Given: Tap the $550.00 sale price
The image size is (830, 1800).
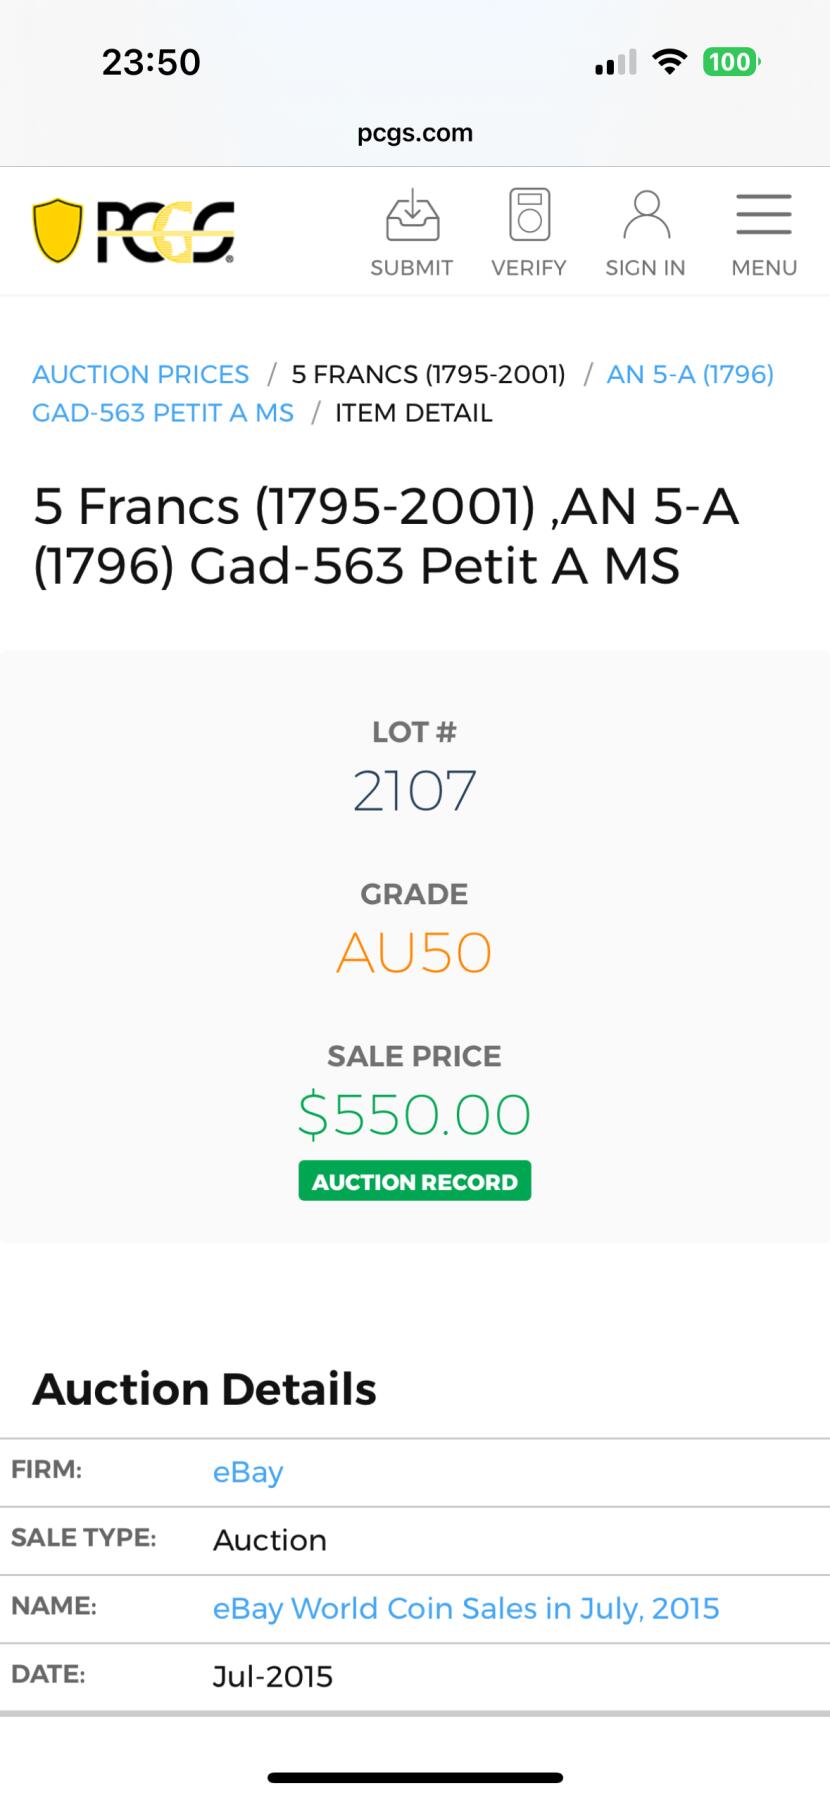Looking at the screenshot, I should coord(414,1114).
